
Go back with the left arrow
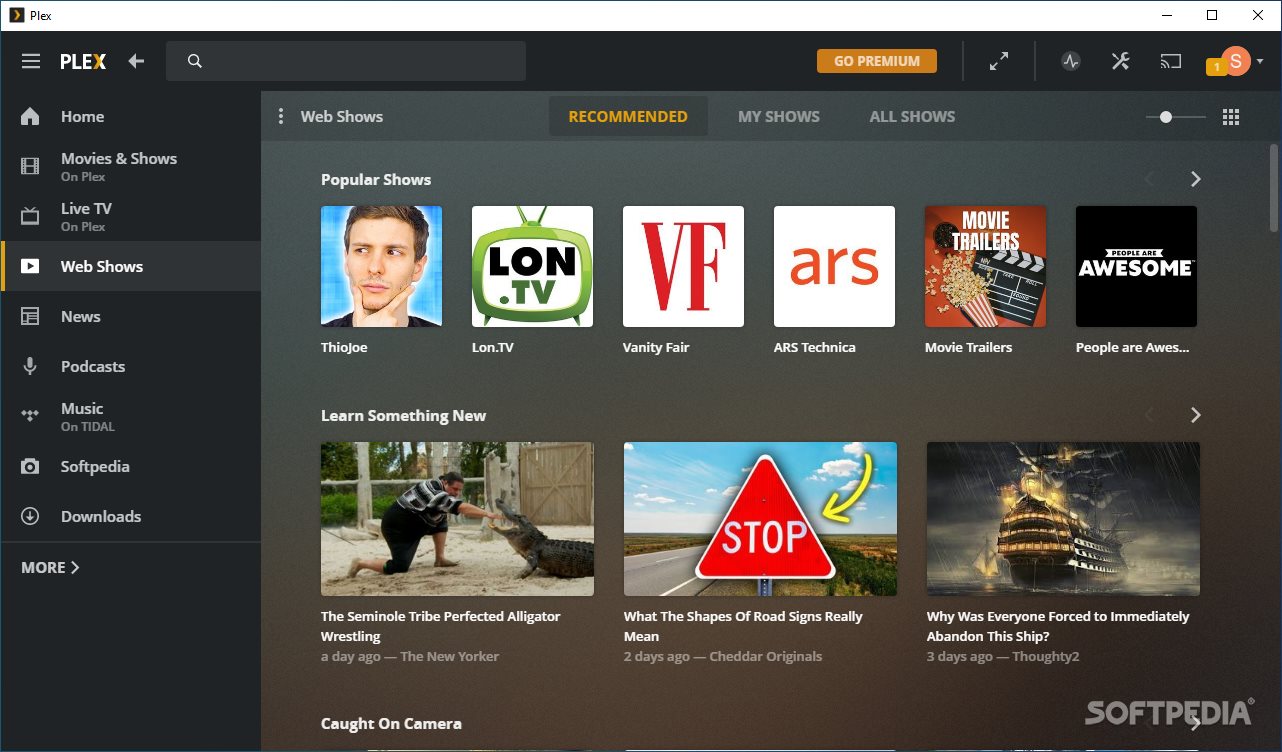(x=136, y=61)
